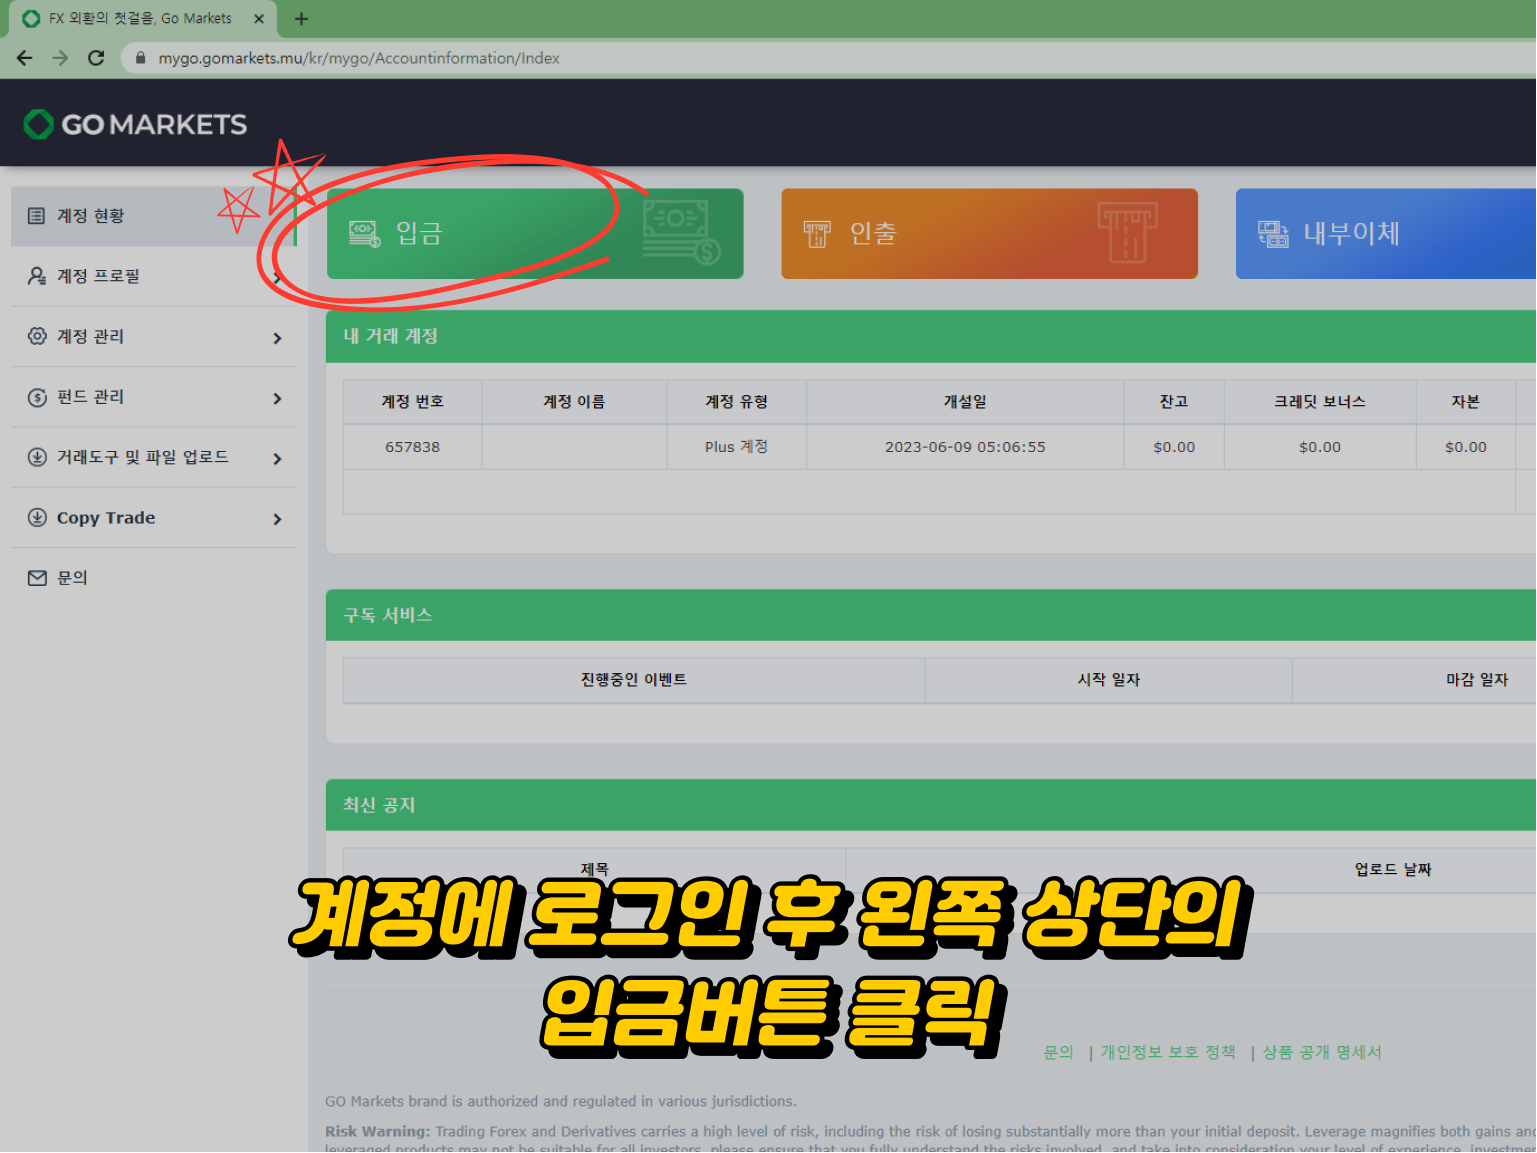This screenshot has width=1537, height=1153.
Task: Open a new browser tab
Action: (x=301, y=18)
